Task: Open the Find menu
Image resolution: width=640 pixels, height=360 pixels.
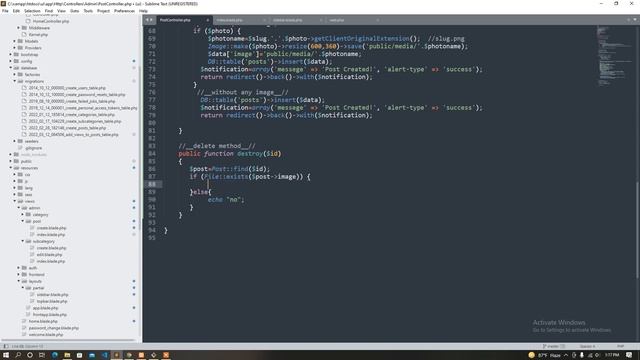Action: coord(49,11)
